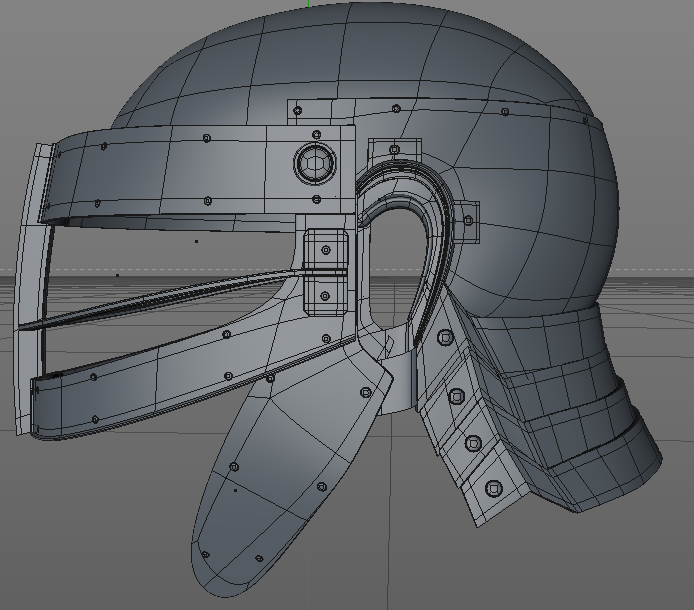Select the small bracket plate behind ear opening
The height and width of the screenshot is (610, 694).
(468, 221)
